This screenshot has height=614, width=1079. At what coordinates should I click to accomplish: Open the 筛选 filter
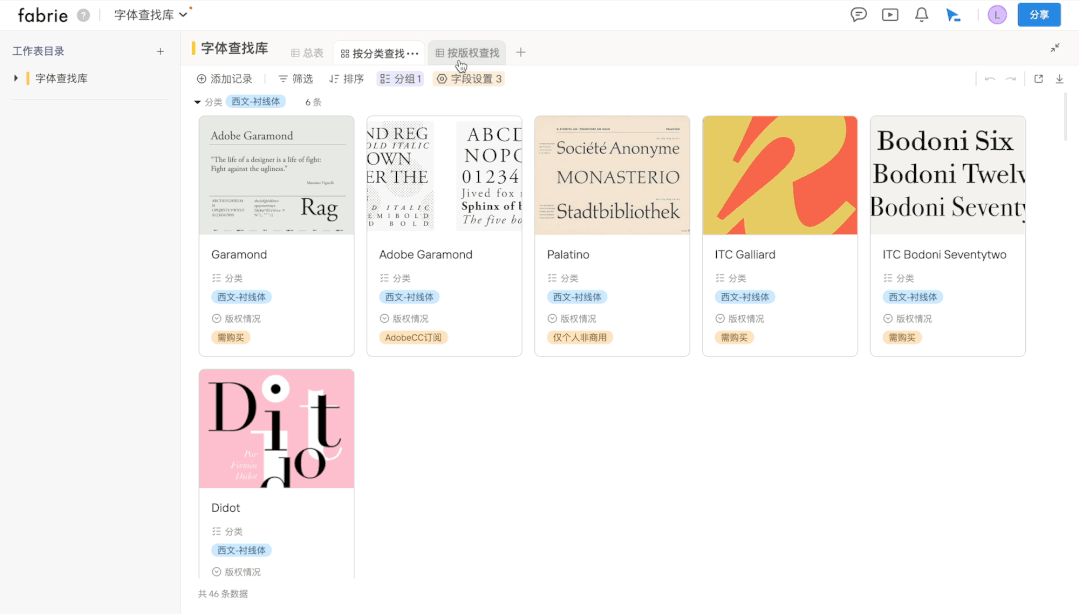tap(295, 79)
